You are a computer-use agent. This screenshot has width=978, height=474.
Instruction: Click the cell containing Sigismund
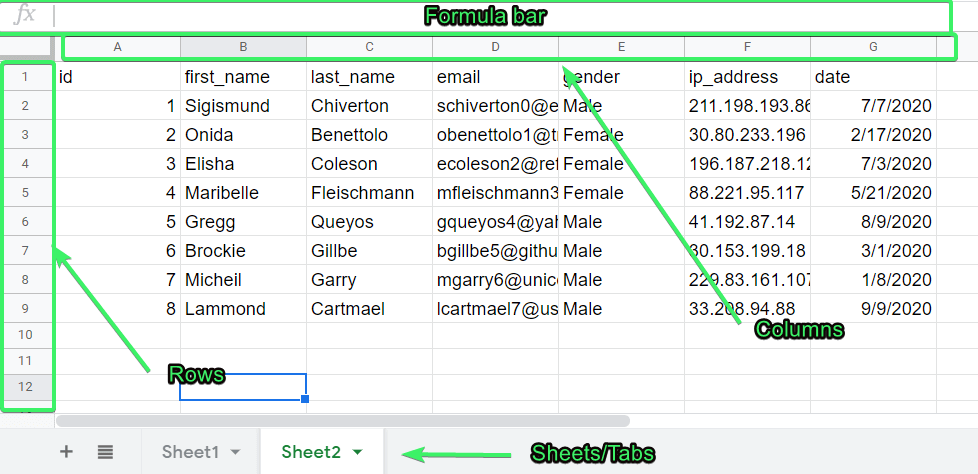[243, 106]
